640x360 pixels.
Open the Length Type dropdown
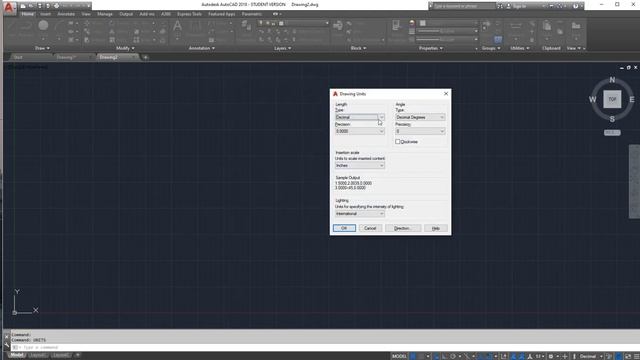[x=360, y=117]
